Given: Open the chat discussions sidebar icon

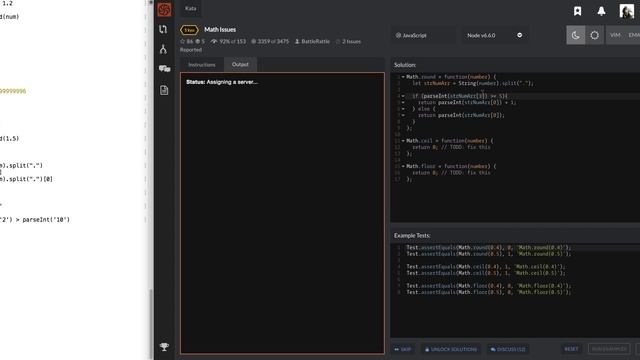Looking at the screenshot, I should point(164,69).
